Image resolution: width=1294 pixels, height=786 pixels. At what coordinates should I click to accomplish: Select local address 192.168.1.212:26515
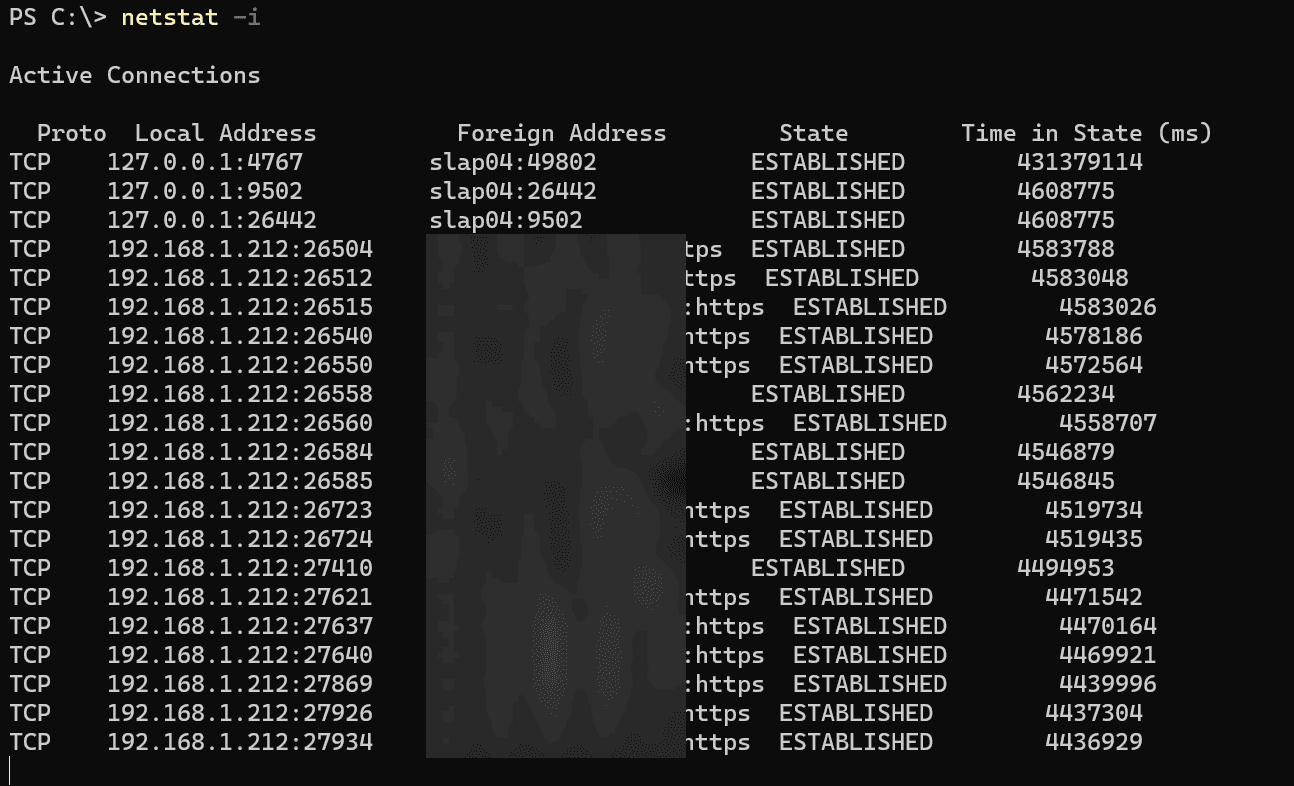click(x=240, y=307)
